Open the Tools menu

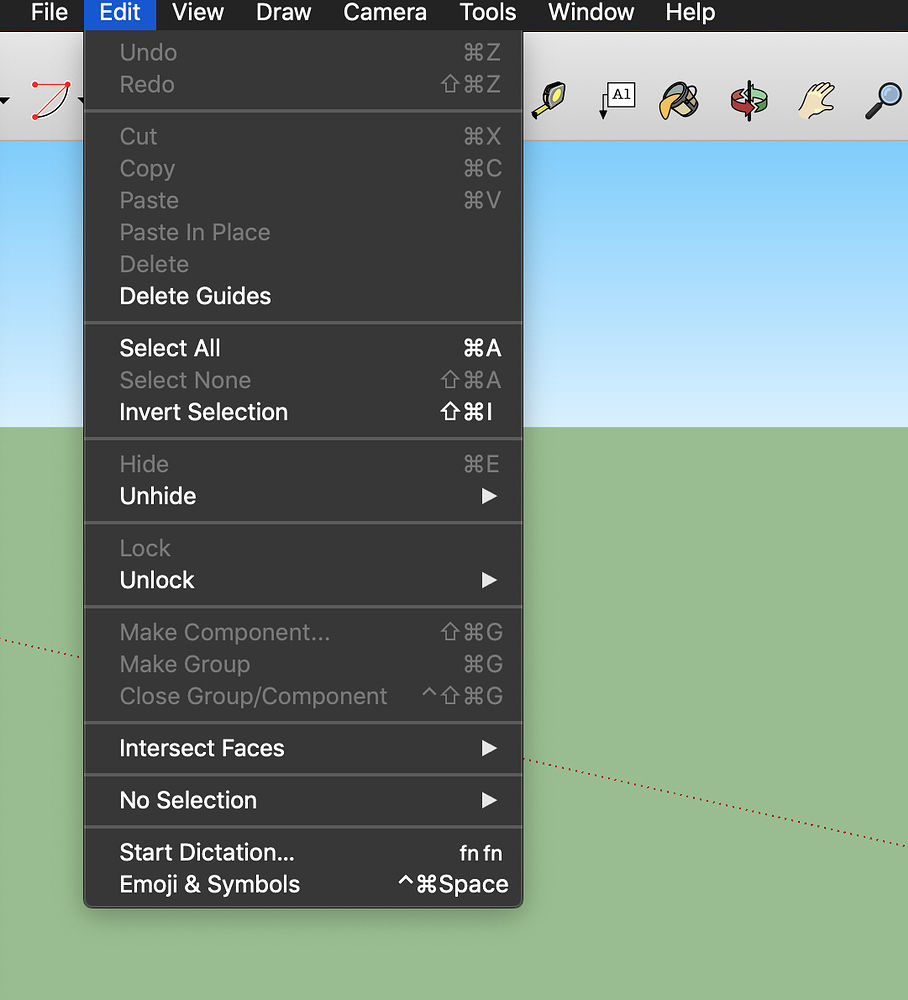point(488,14)
